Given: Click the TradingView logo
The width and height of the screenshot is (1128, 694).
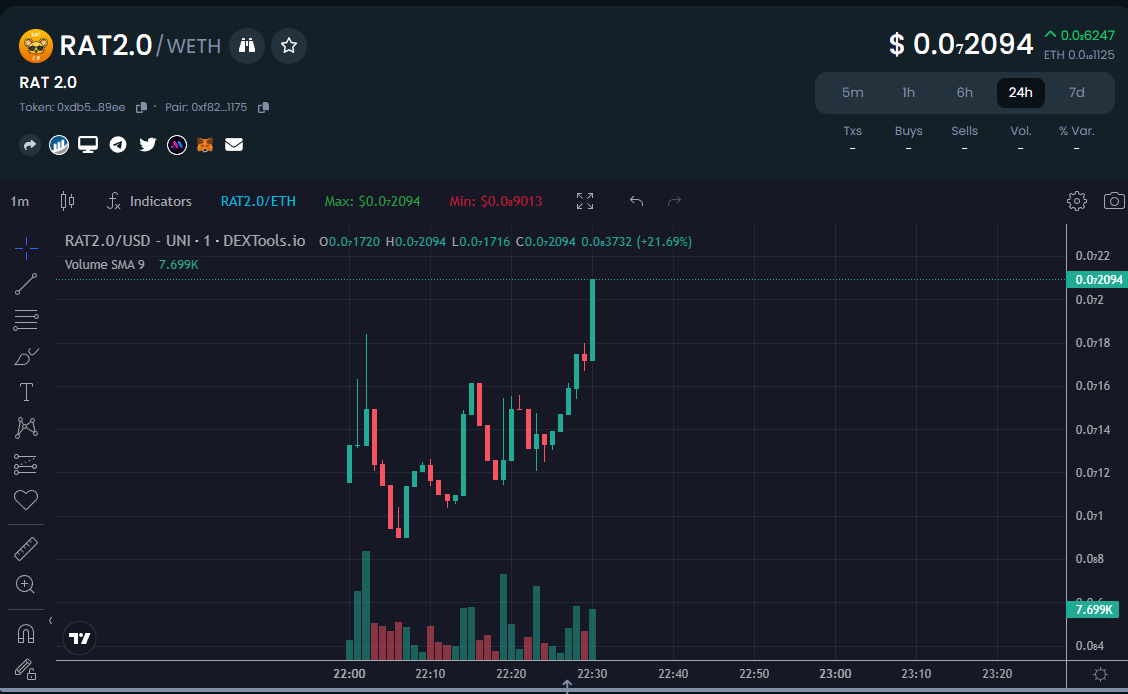Looking at the screenshot, I should pyautogui.click(x=79, y=638).
